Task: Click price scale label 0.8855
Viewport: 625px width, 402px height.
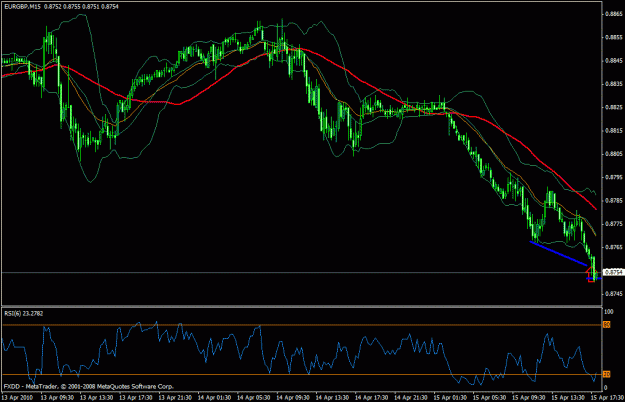Action: click(x=614, y=37)
